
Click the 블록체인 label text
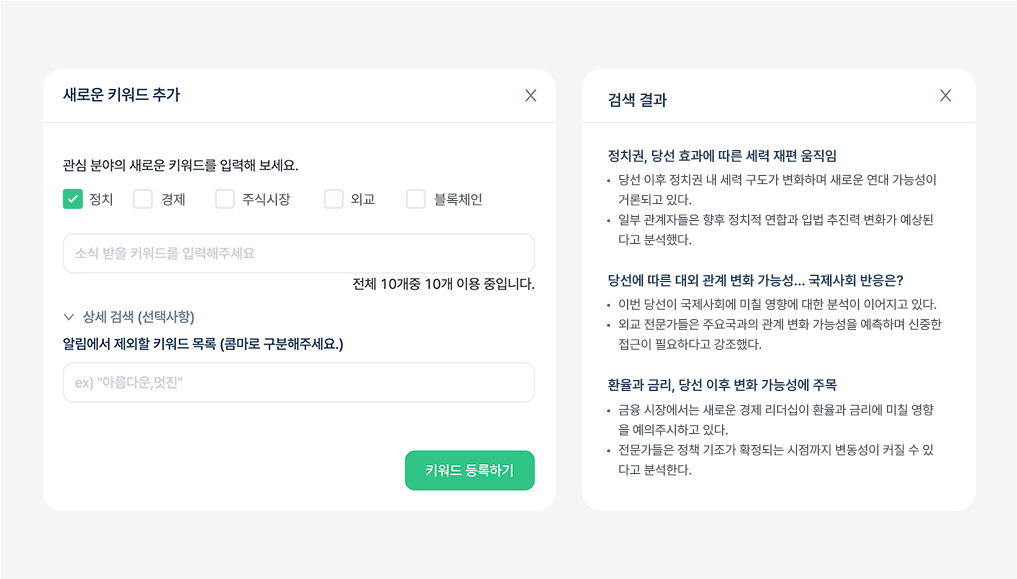tap(458, 199)
